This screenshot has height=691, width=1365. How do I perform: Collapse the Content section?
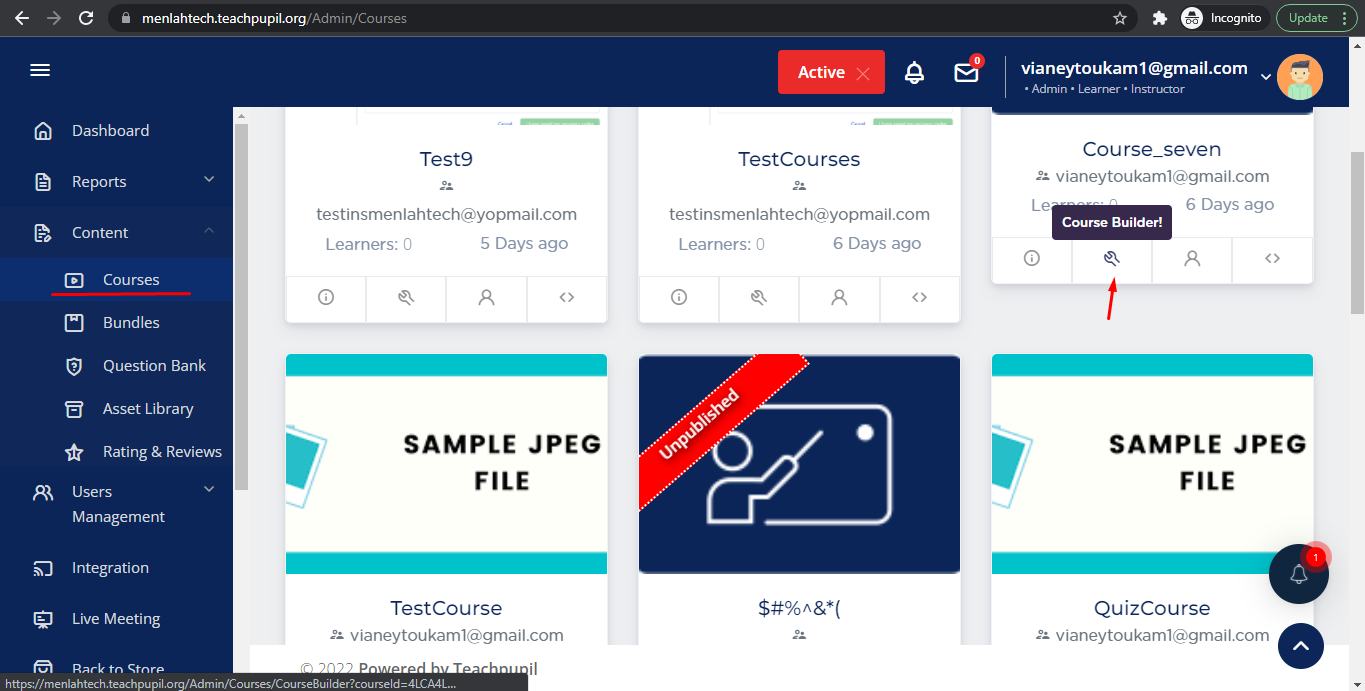tap(209, 231)
